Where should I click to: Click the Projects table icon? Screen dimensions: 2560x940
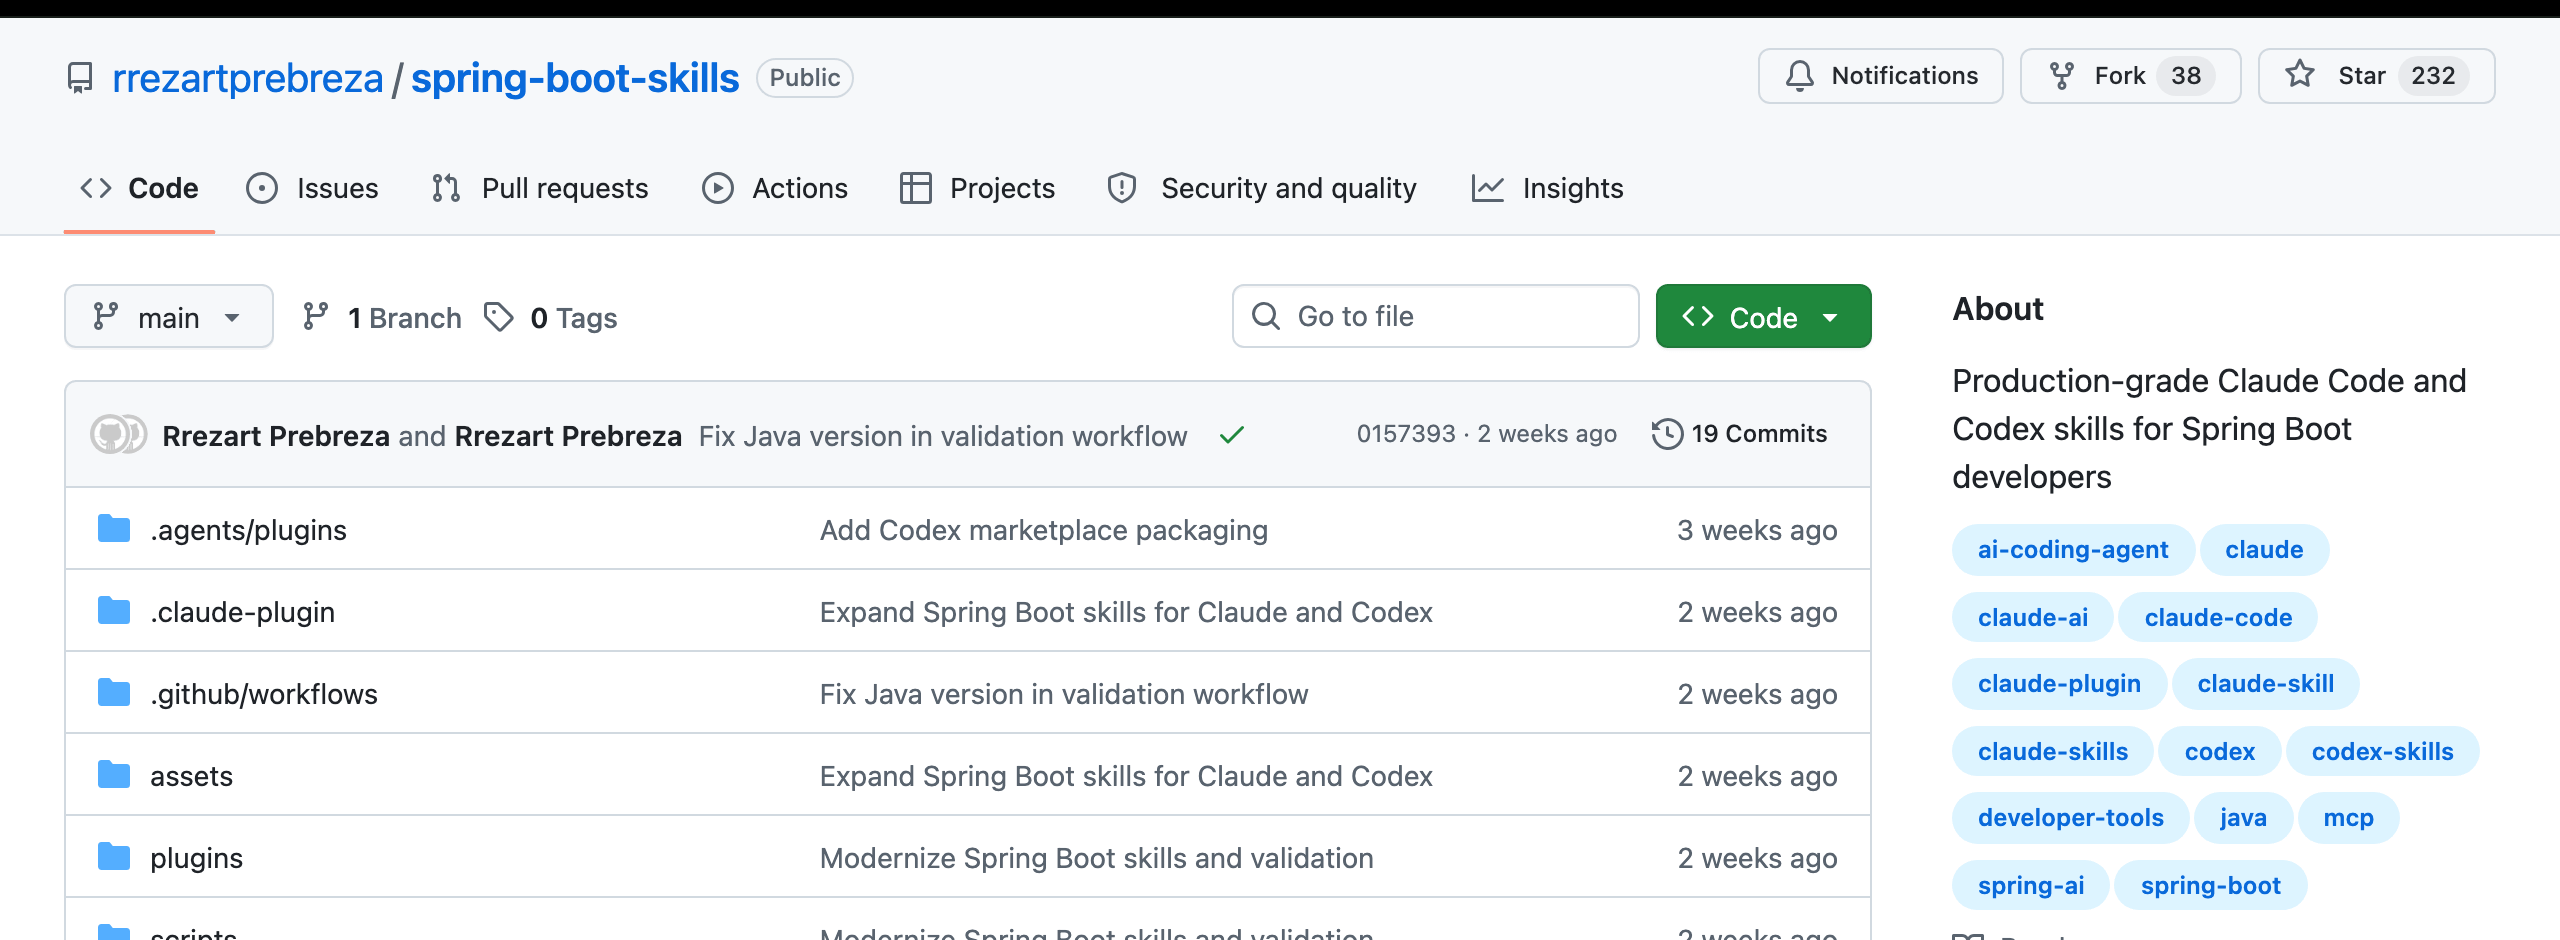916,188
